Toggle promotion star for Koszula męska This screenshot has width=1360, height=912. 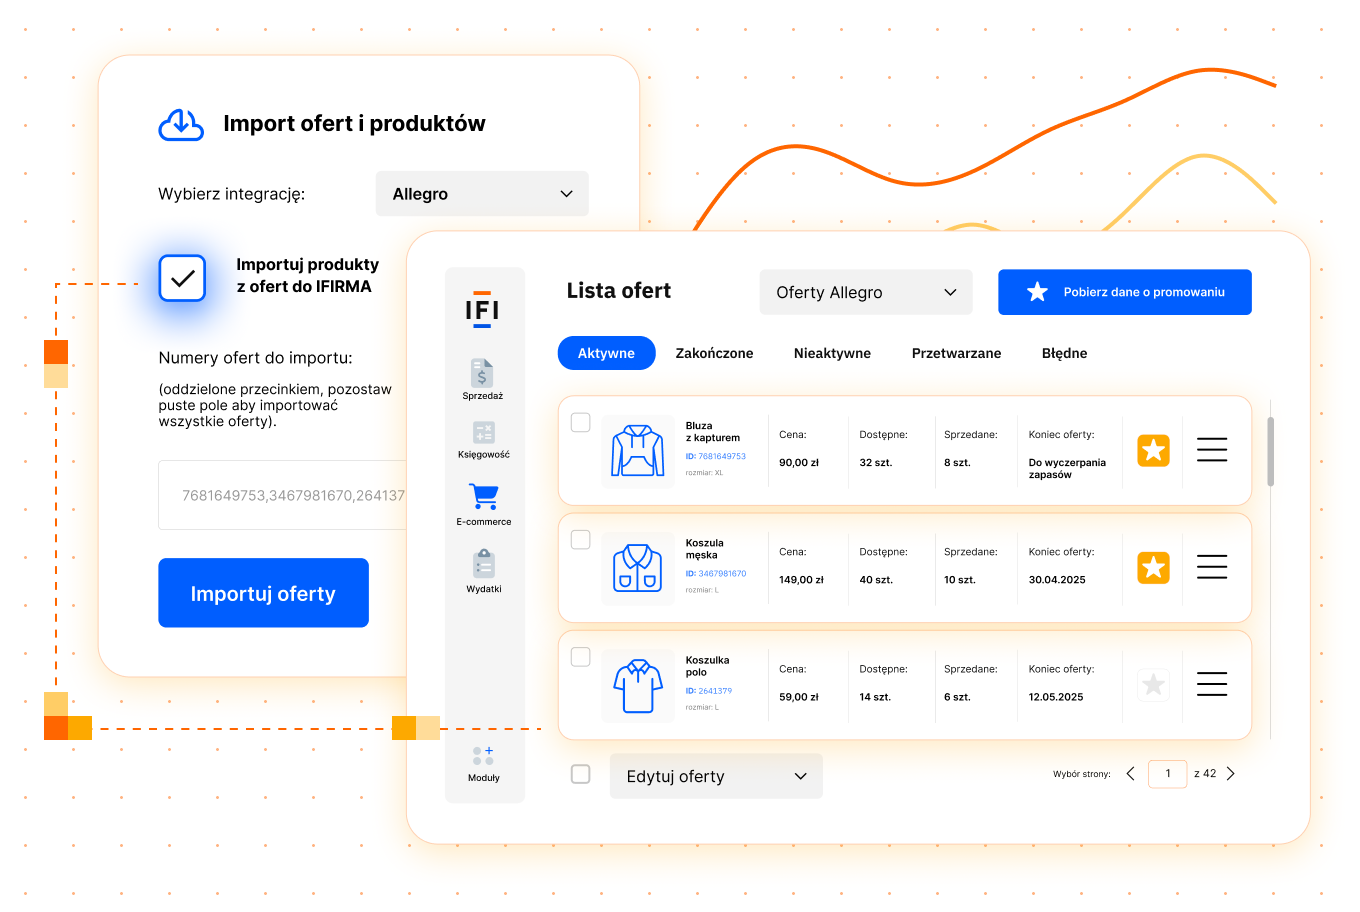click(1153, 568)
